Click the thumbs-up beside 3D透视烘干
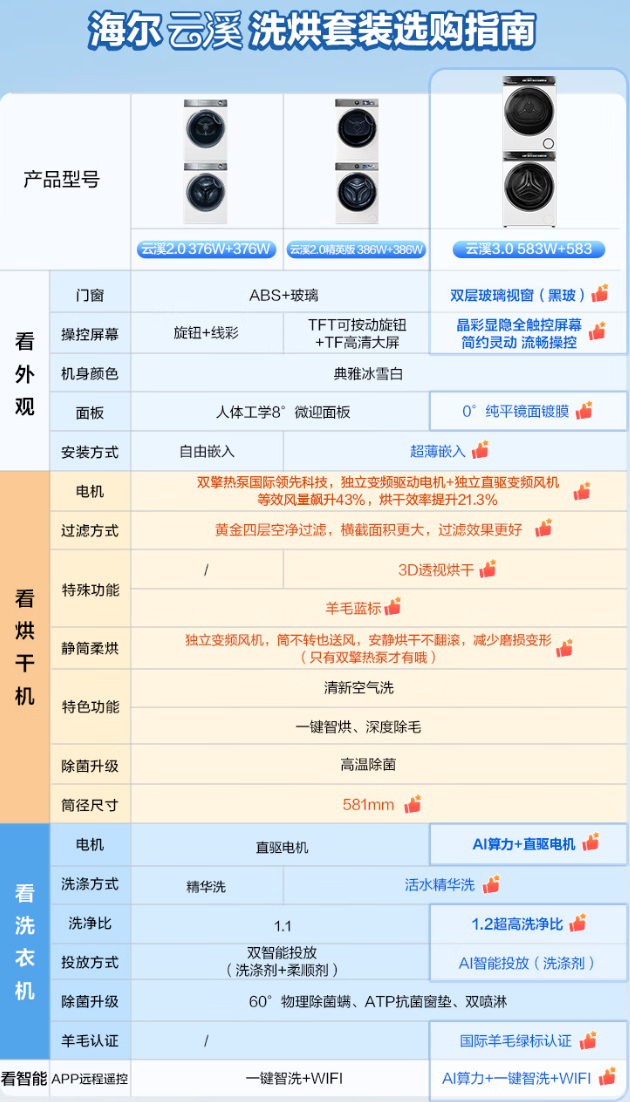630x1102 pixels. pos(487,569)
